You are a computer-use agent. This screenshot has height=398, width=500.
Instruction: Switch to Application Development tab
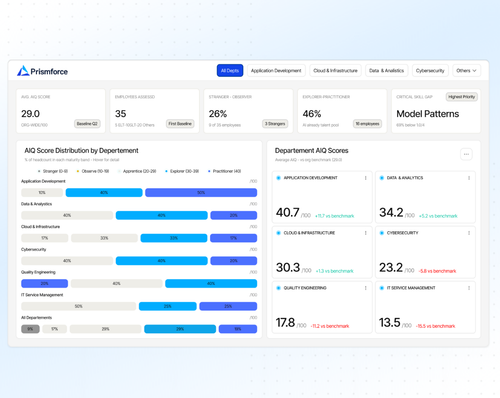pyautogui.click(x=276, y=71)
